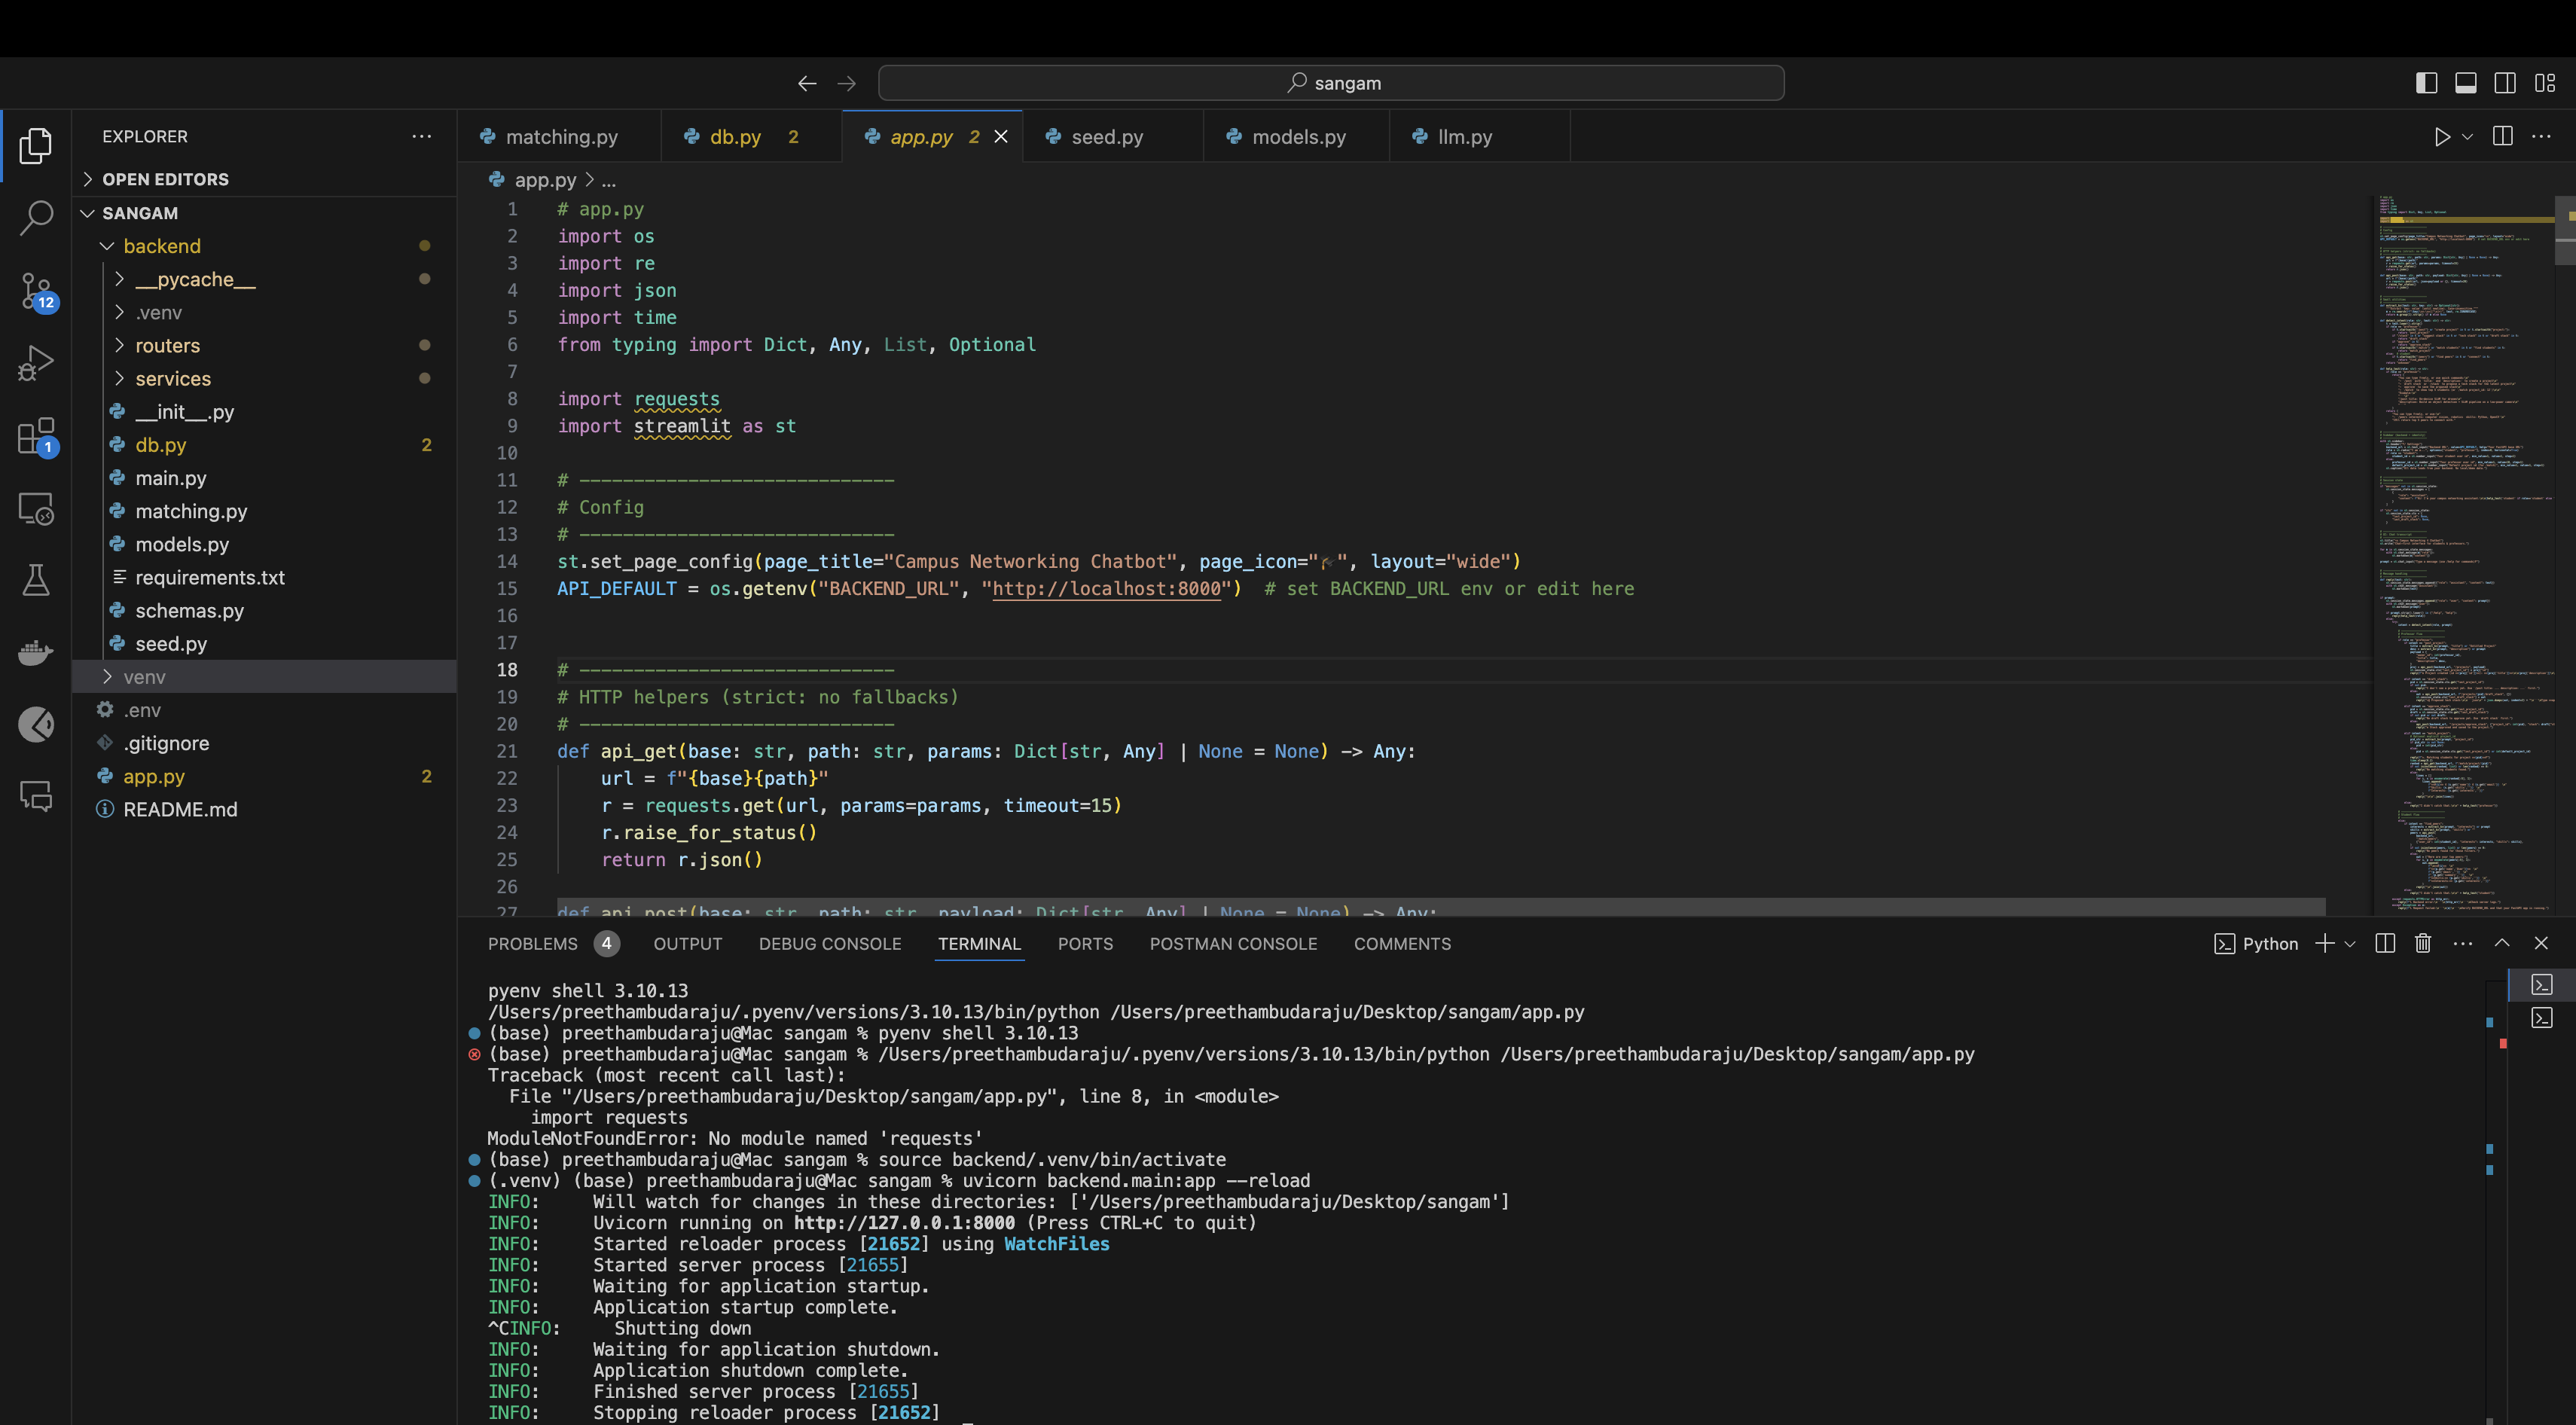Kill terminal with trash icon
This screenshot has width=2576, height=1425.
2423,943
